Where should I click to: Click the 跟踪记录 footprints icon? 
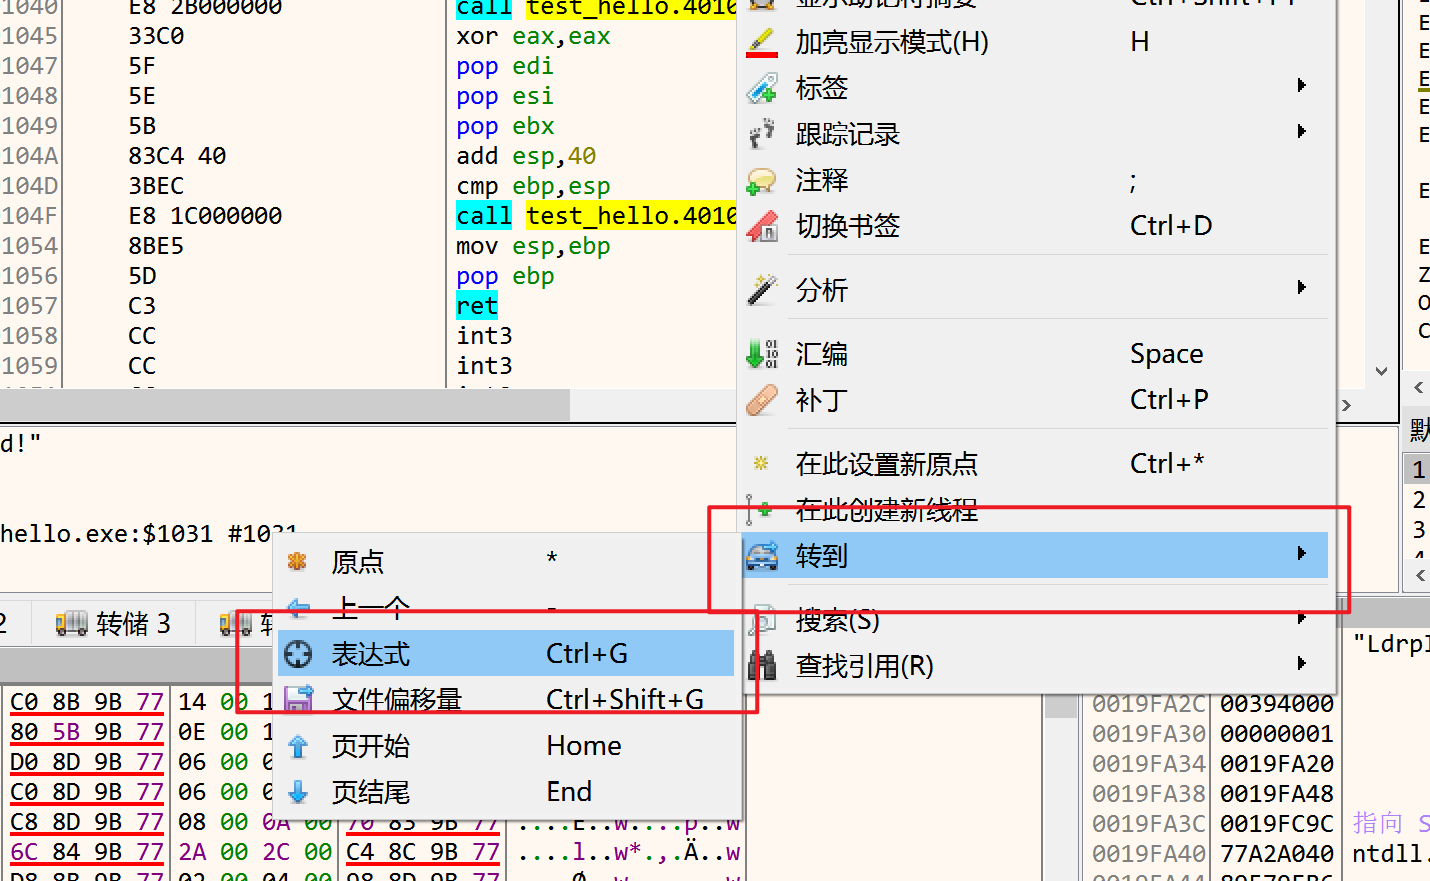coord(759,134)
